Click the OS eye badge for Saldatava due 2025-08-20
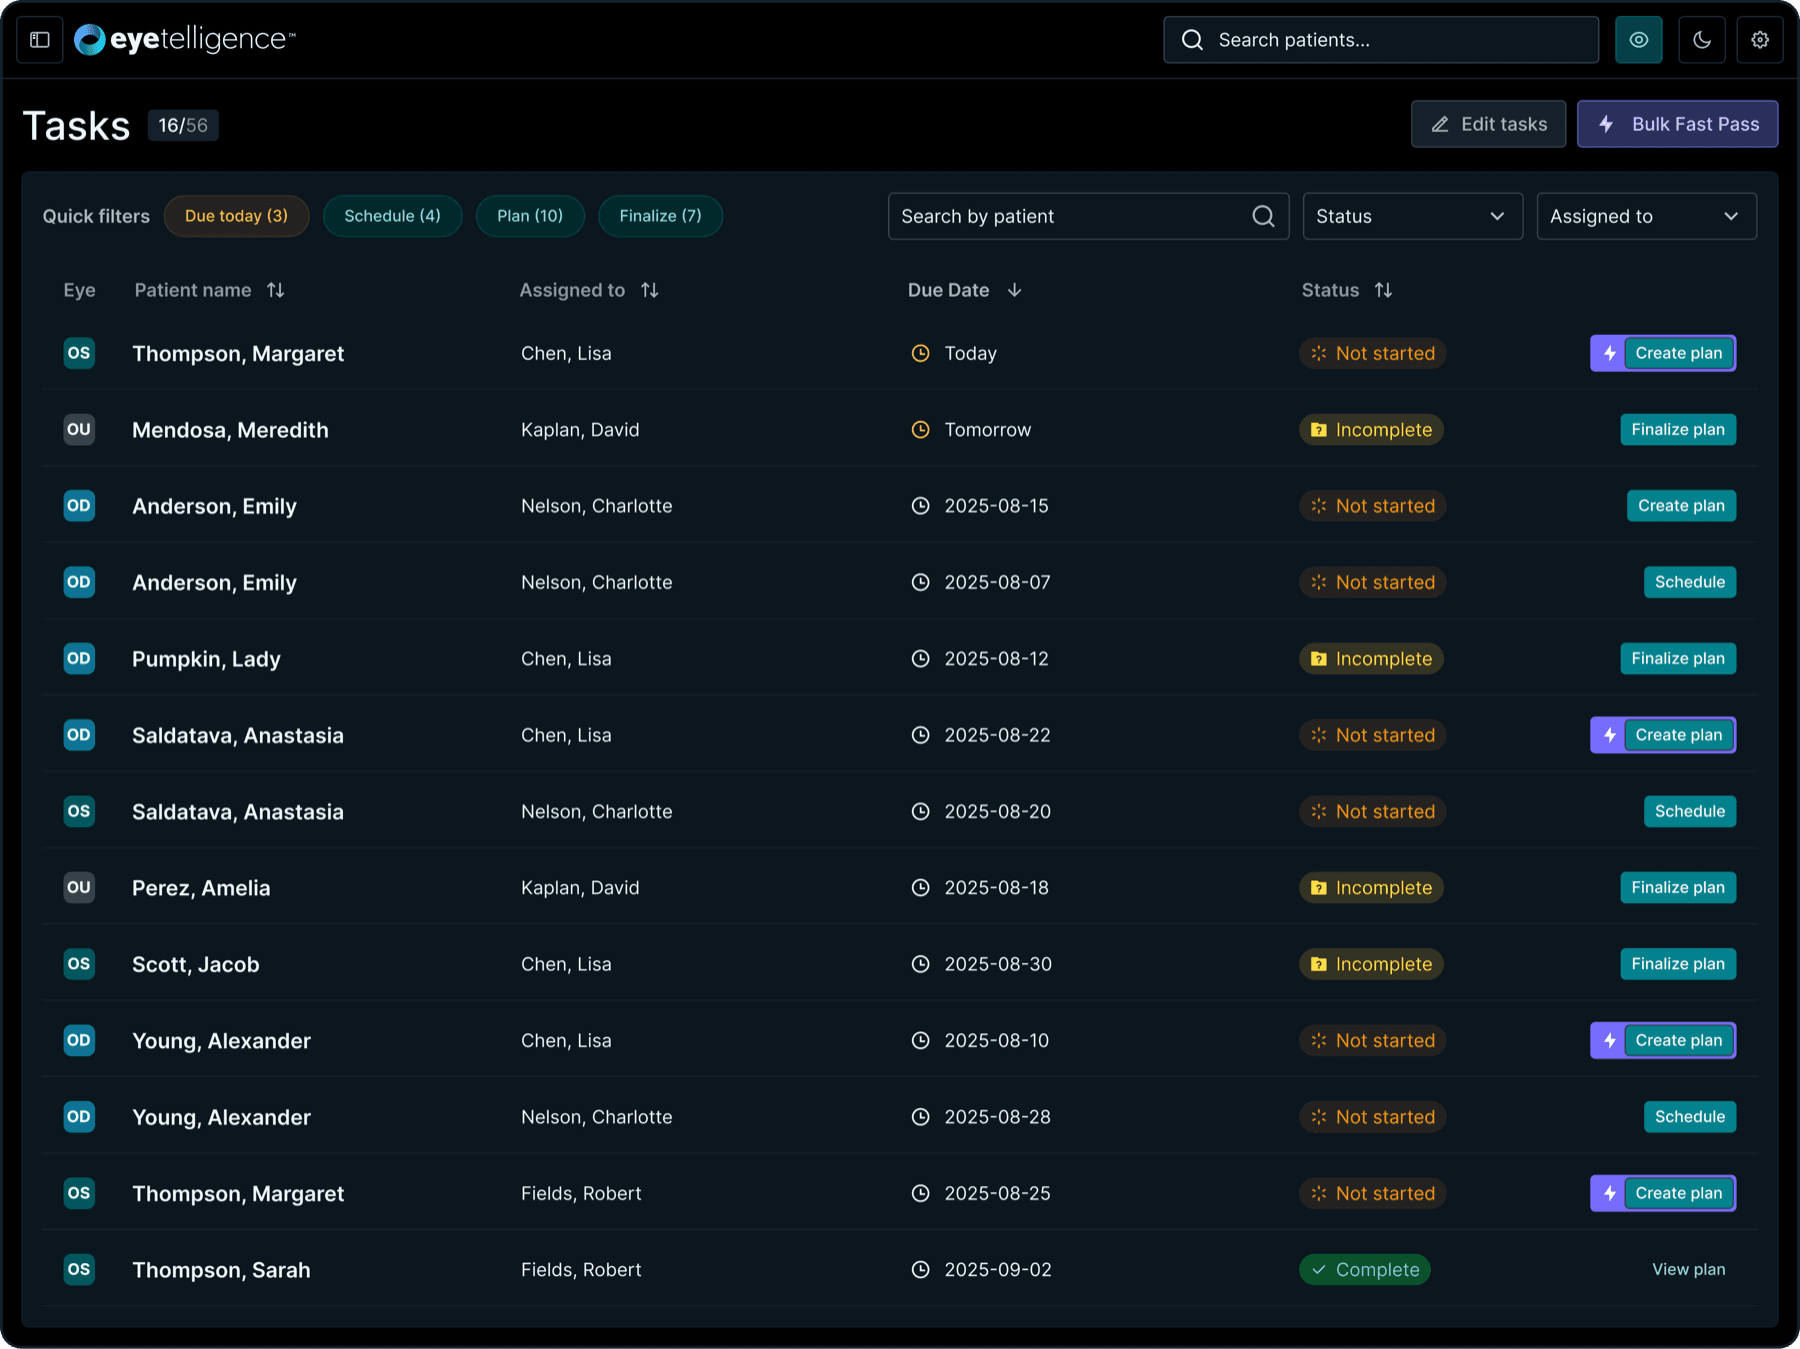Image resolution: width=1800 pixels, height=1349 pixels. (79, 811)
